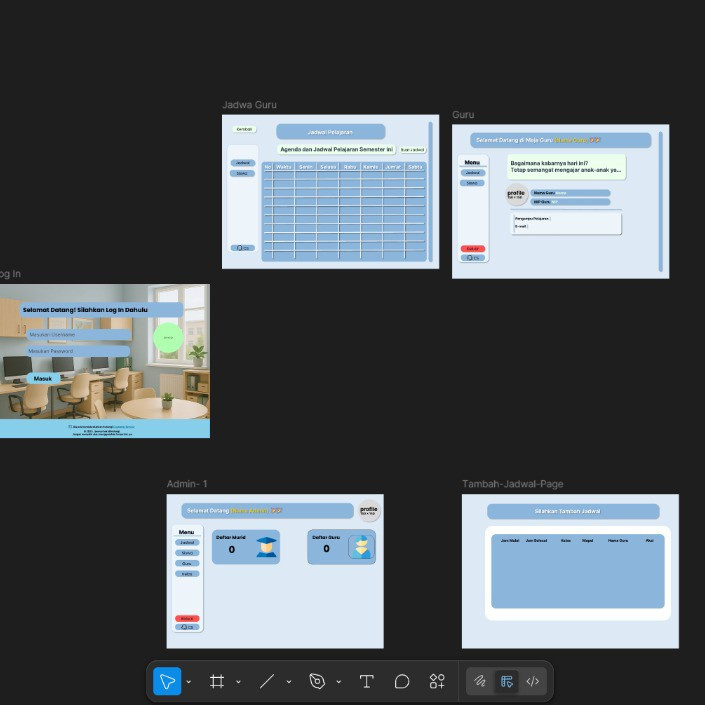Image resolution: width=705 pixels, height=705 pixels.
Task: Expand Move tool options dropdown
Action: (189, 682)
